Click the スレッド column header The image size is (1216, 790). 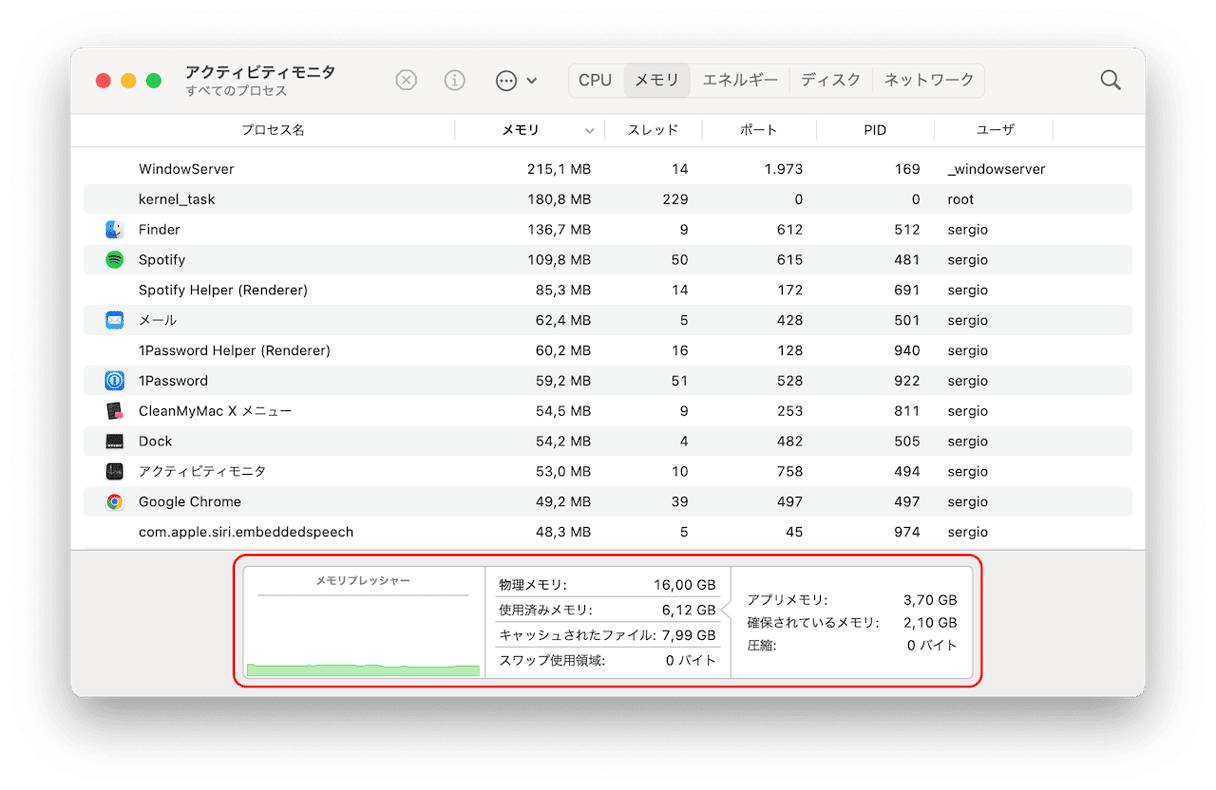(x=653, y=130)
